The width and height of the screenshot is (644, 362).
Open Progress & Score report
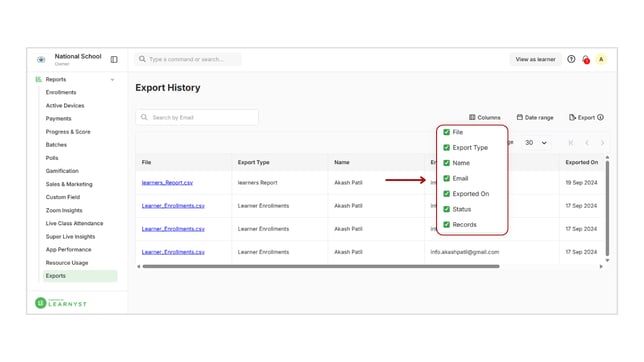coord(68,132)
